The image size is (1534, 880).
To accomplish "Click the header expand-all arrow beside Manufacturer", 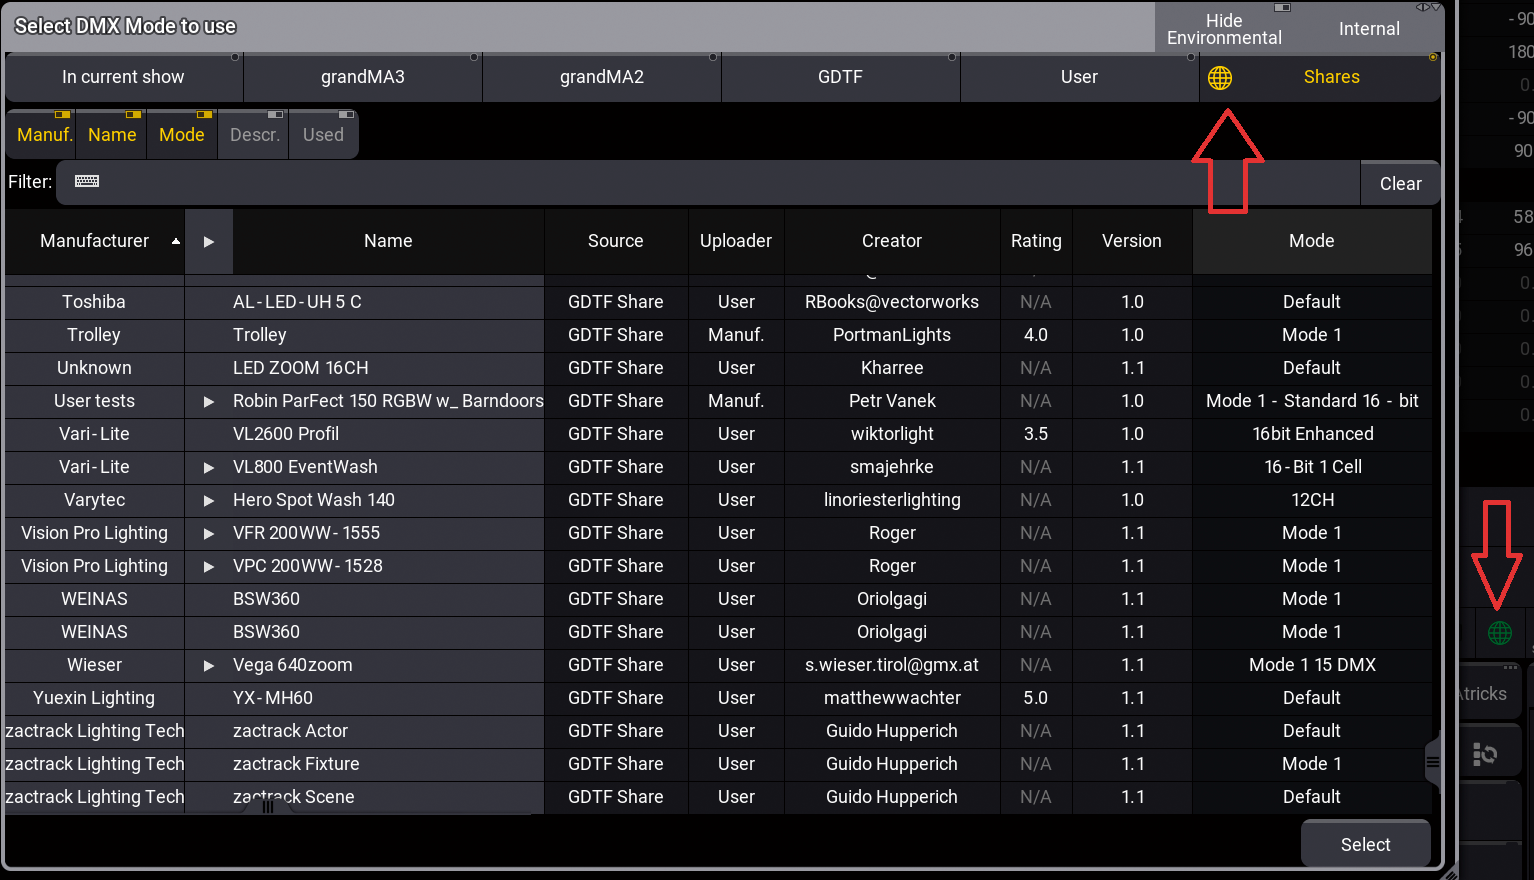I will pos(208,241).
